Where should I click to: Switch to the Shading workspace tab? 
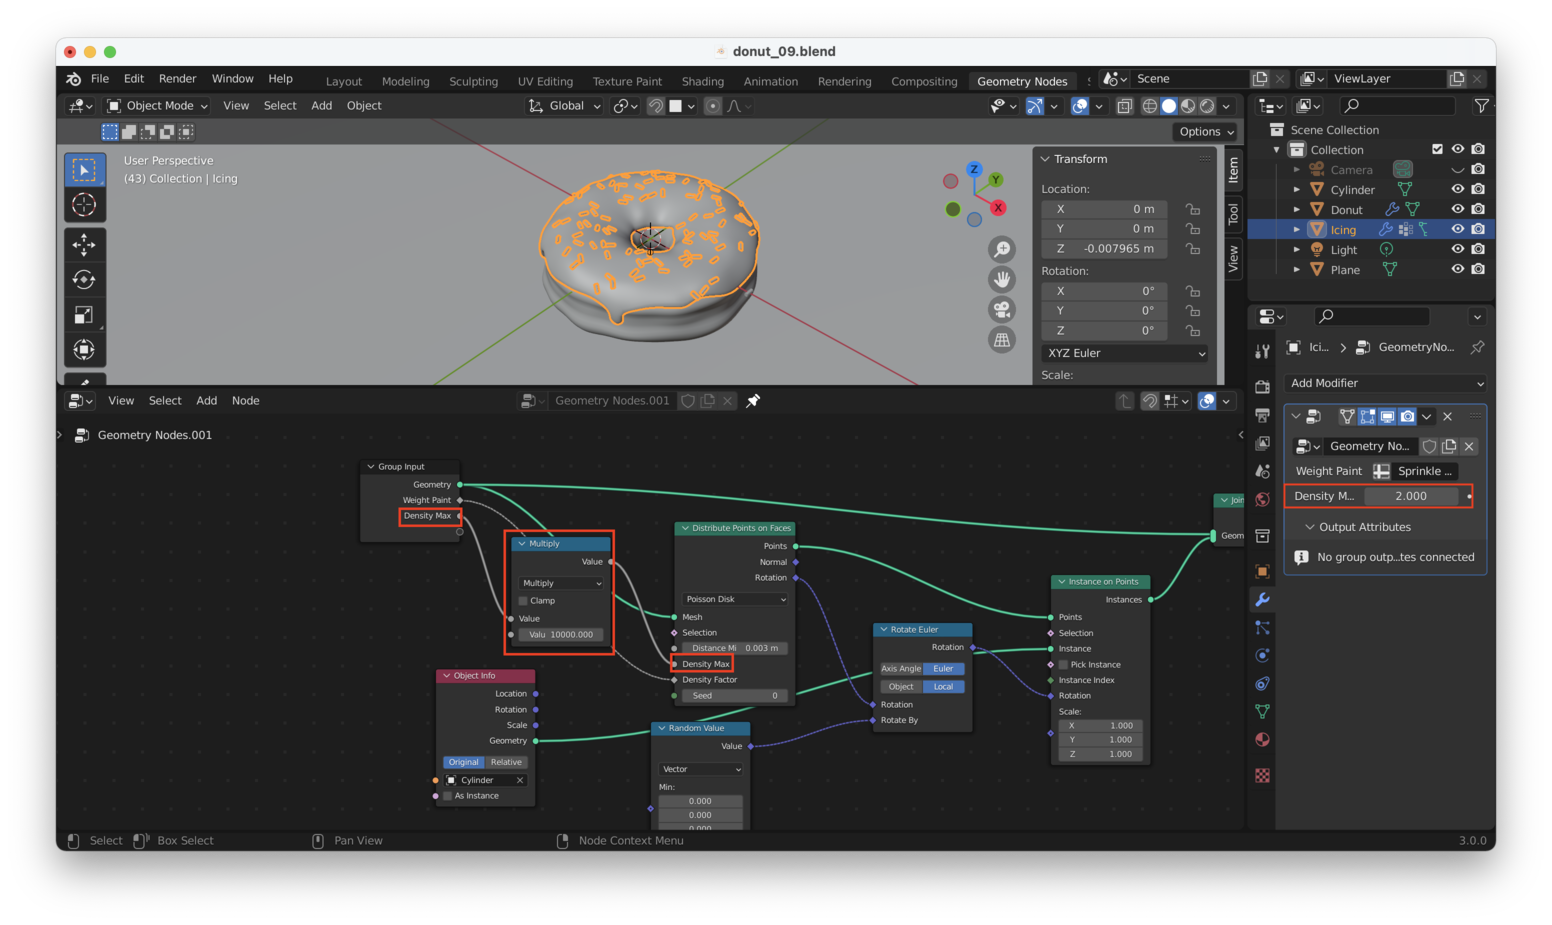(x=702, y=81)
